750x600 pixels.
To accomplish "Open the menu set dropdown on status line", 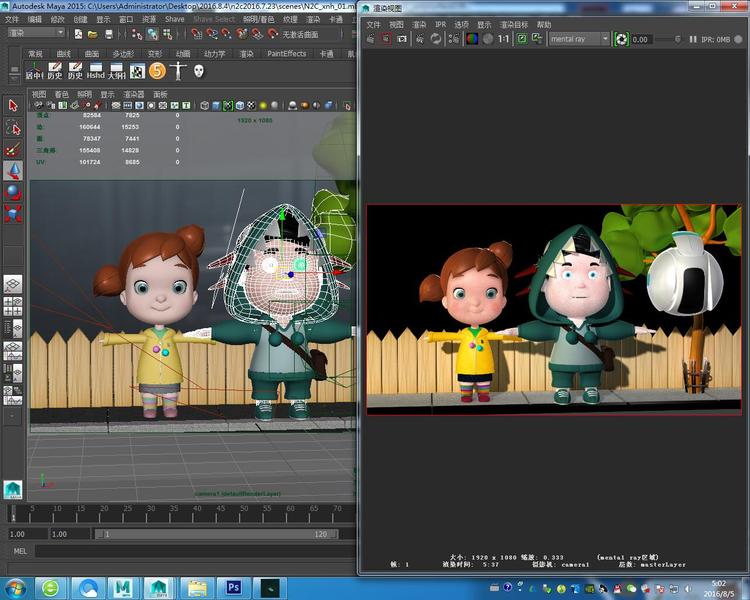I will pos(36,33).
